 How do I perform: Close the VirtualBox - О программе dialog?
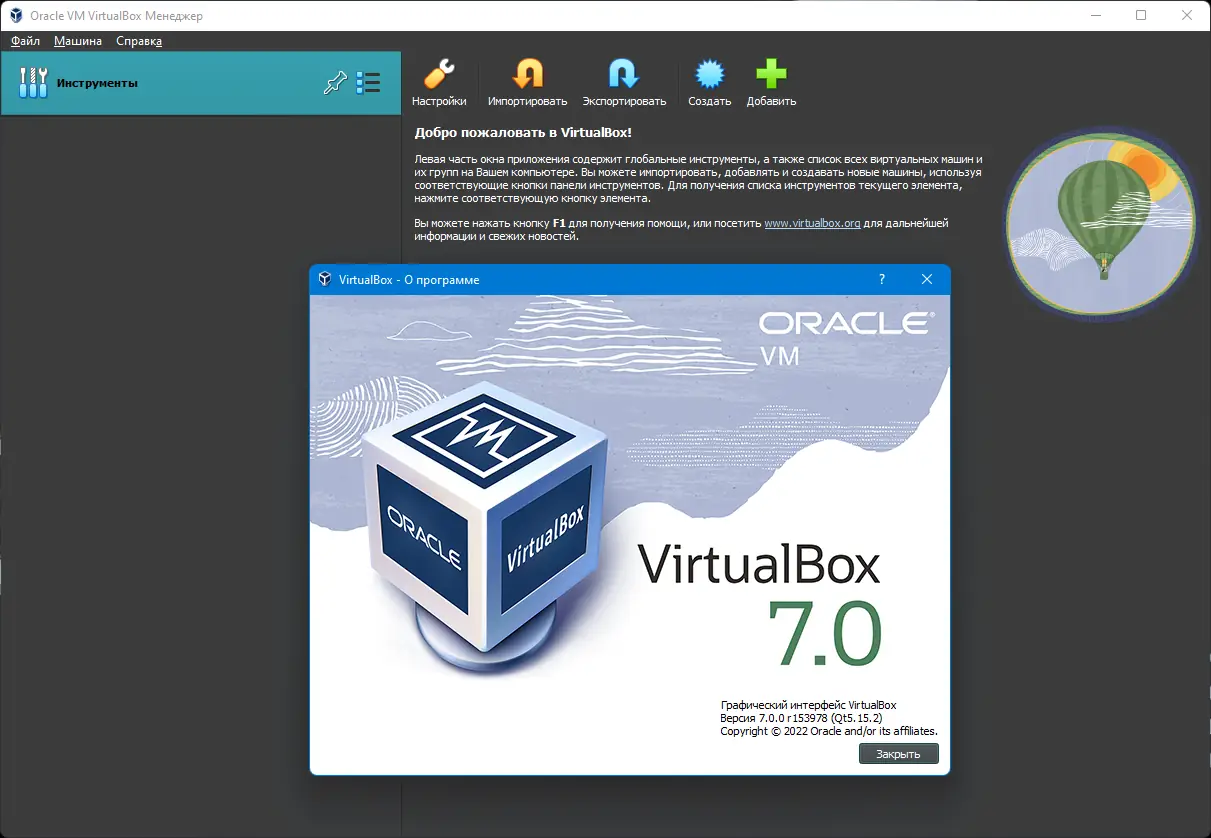(927, 279)
